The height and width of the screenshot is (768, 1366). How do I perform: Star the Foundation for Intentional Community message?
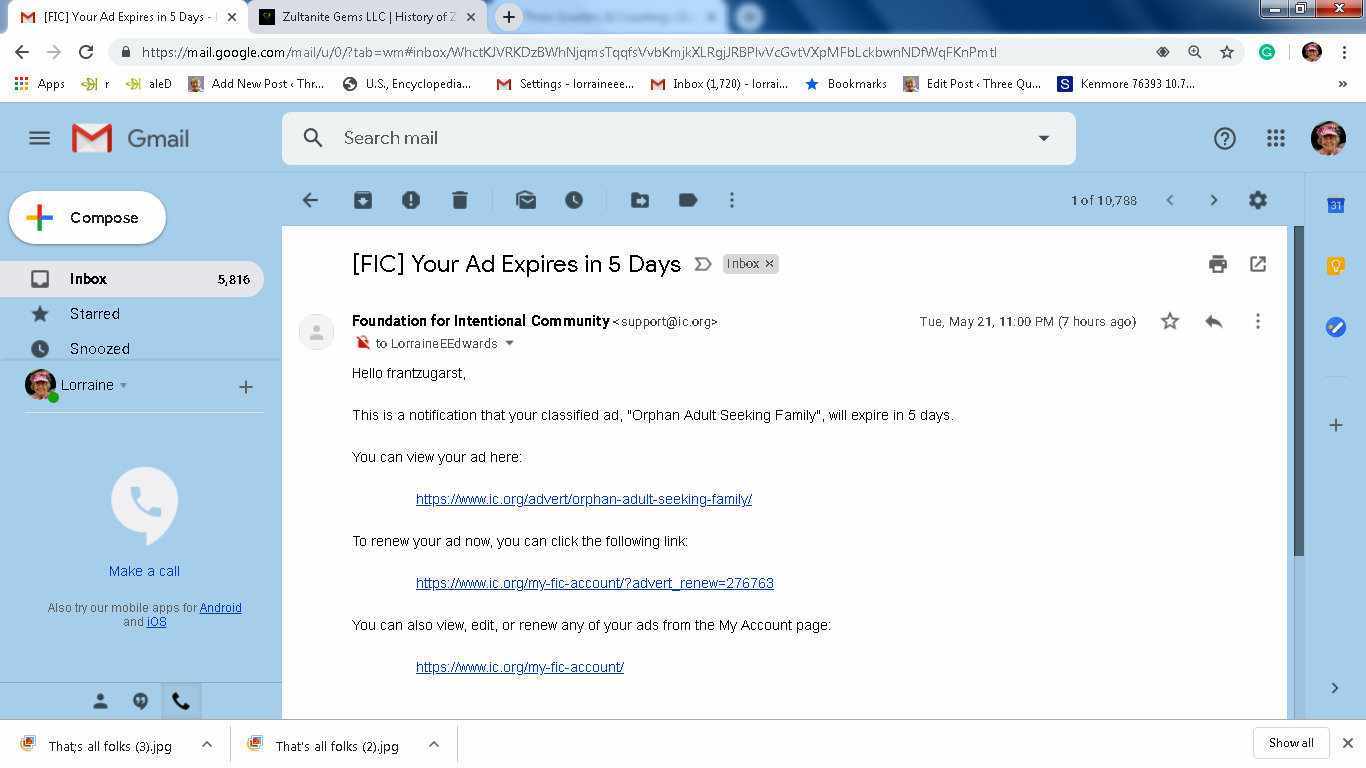click(x=1170, y=321)
